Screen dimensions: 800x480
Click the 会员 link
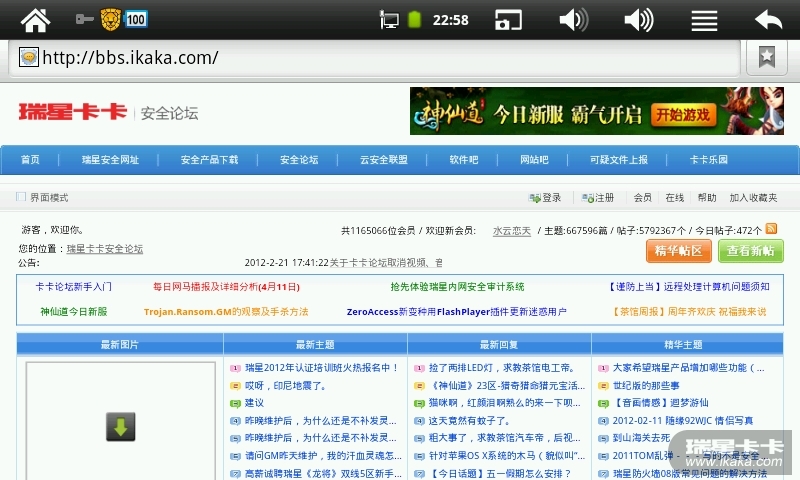tap(642, 197)
